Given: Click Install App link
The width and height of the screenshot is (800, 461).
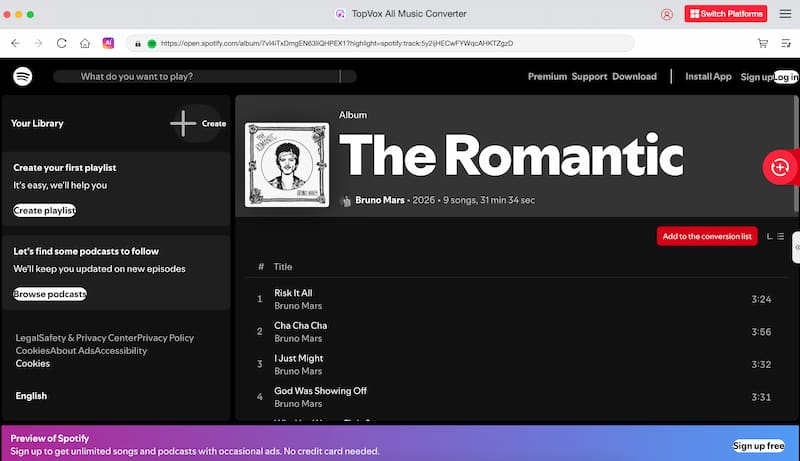Looking at the screenshot, I should coord(708,76).
